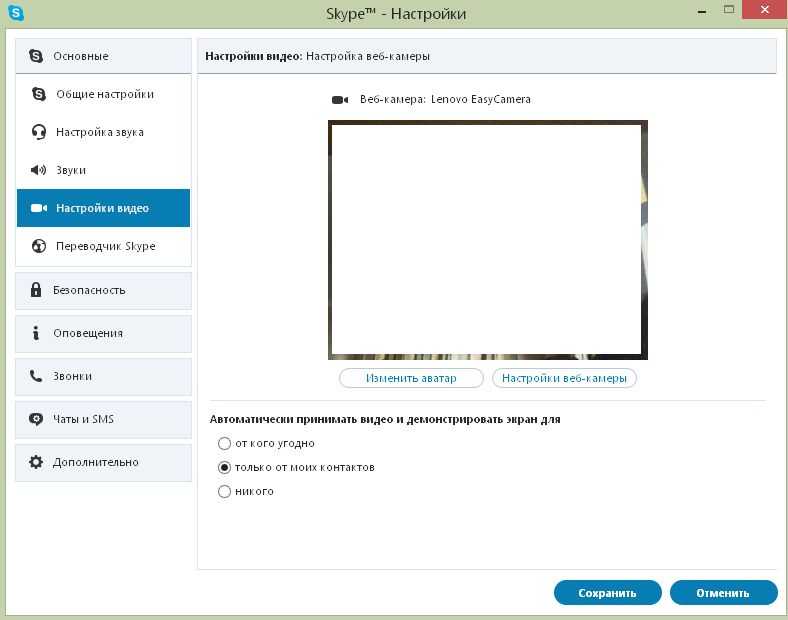
Task: Click the gear icon beside Дополнительно
Action: [x=36, y=462]
